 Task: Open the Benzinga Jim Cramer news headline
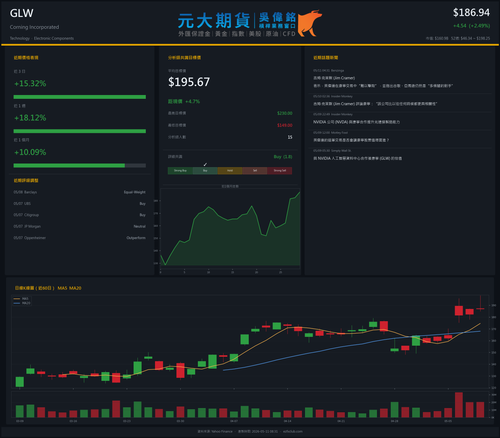pyautogui.click(x=383, y=82)
